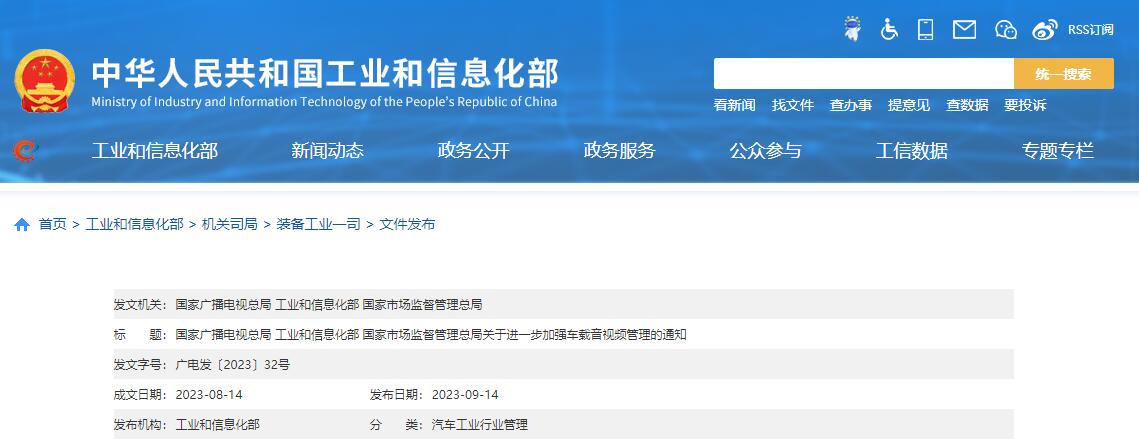Open the accessibility wheelchair icon
Viewport: 1139px width, 443px height.
click(889, 29)
